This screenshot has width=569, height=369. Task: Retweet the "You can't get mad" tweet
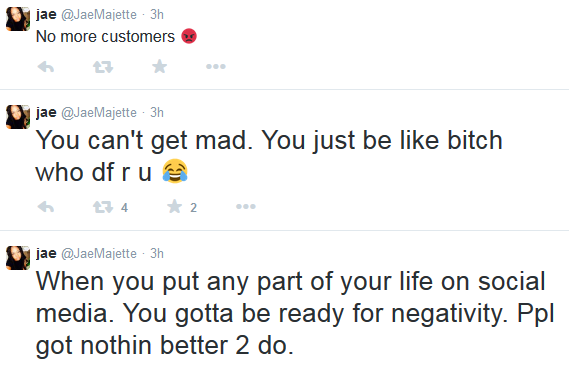103,207
